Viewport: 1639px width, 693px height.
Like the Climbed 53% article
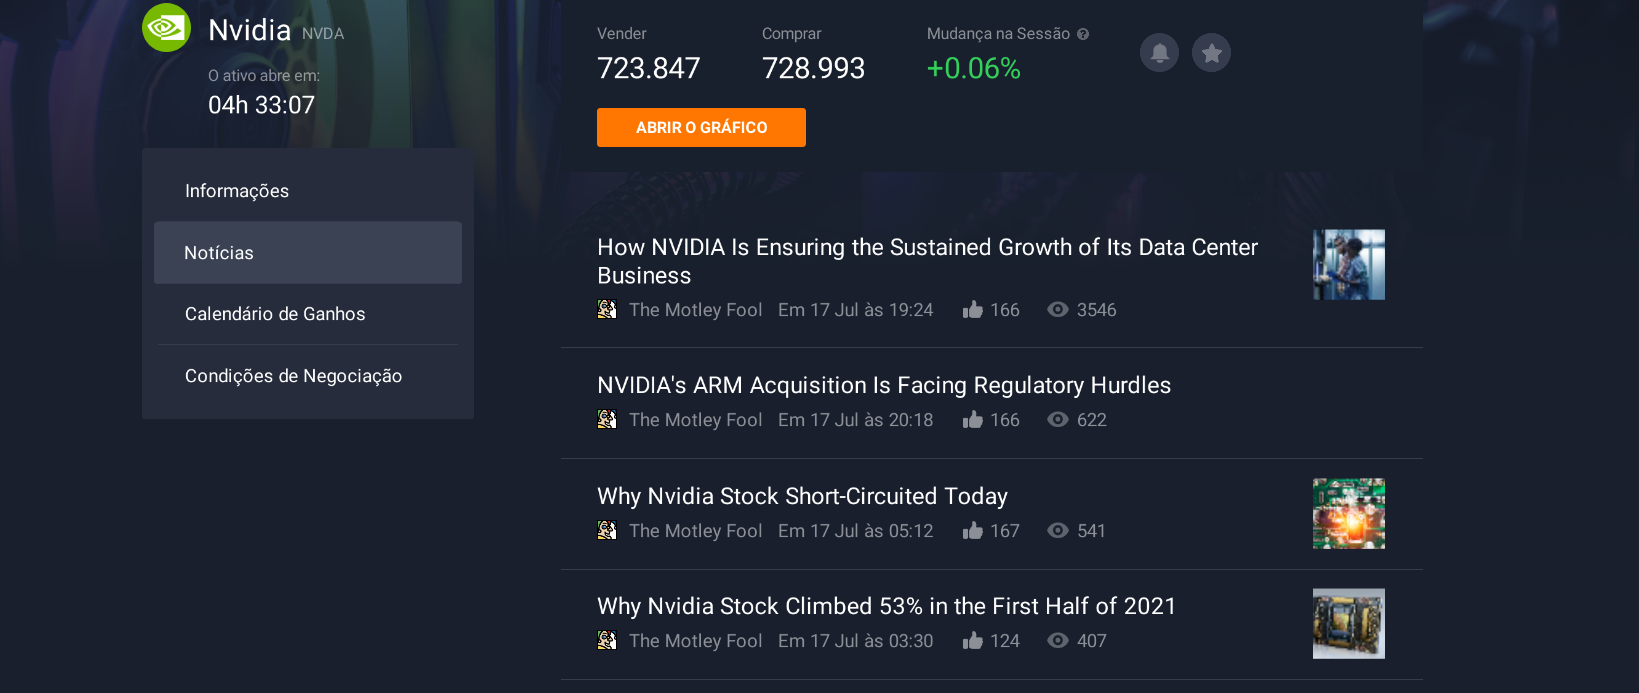(x=972, y=640)
